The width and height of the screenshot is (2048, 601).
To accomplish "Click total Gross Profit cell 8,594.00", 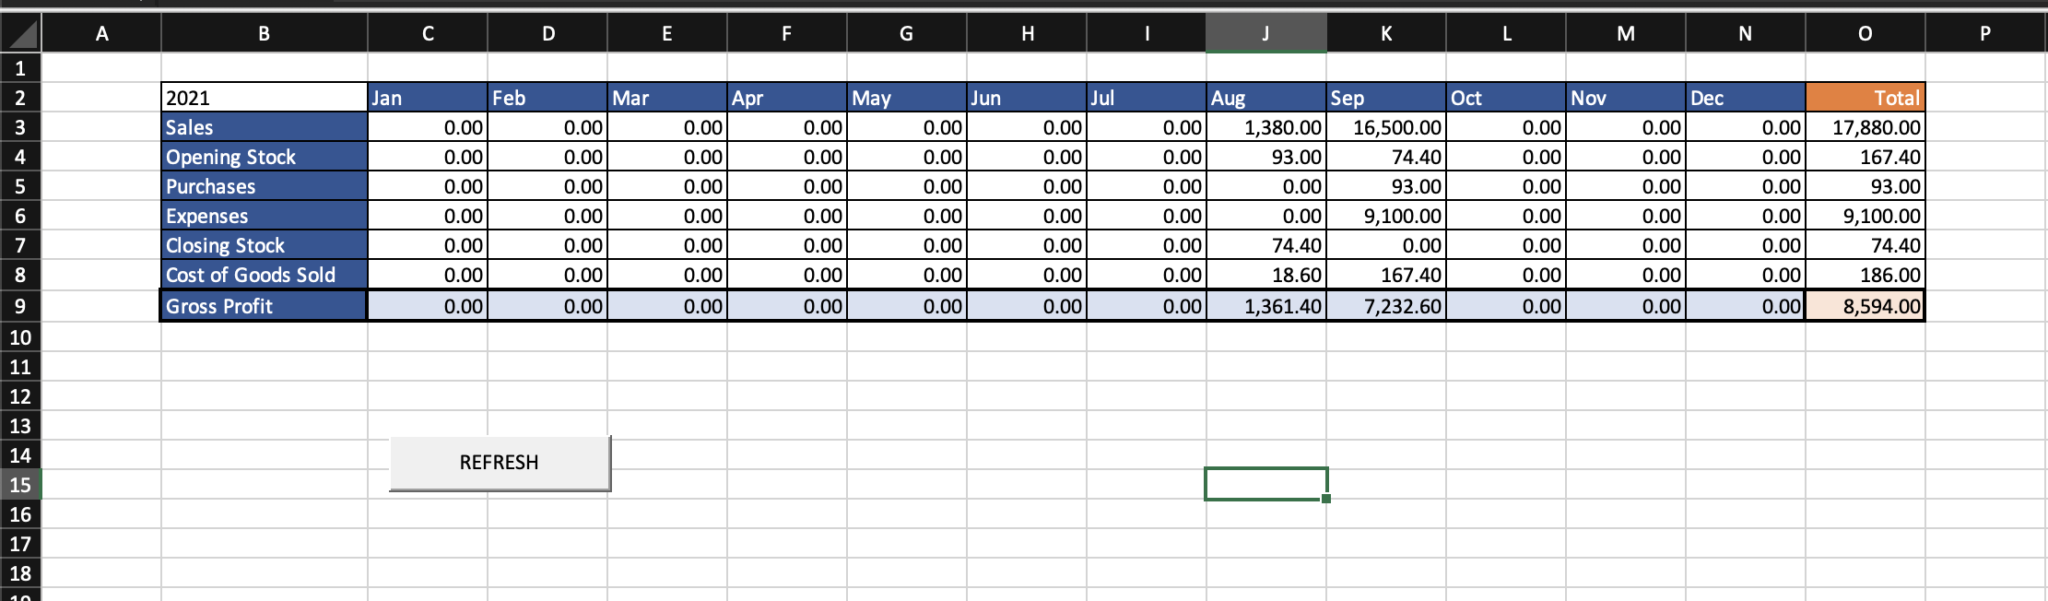I will click(1865, 306).
